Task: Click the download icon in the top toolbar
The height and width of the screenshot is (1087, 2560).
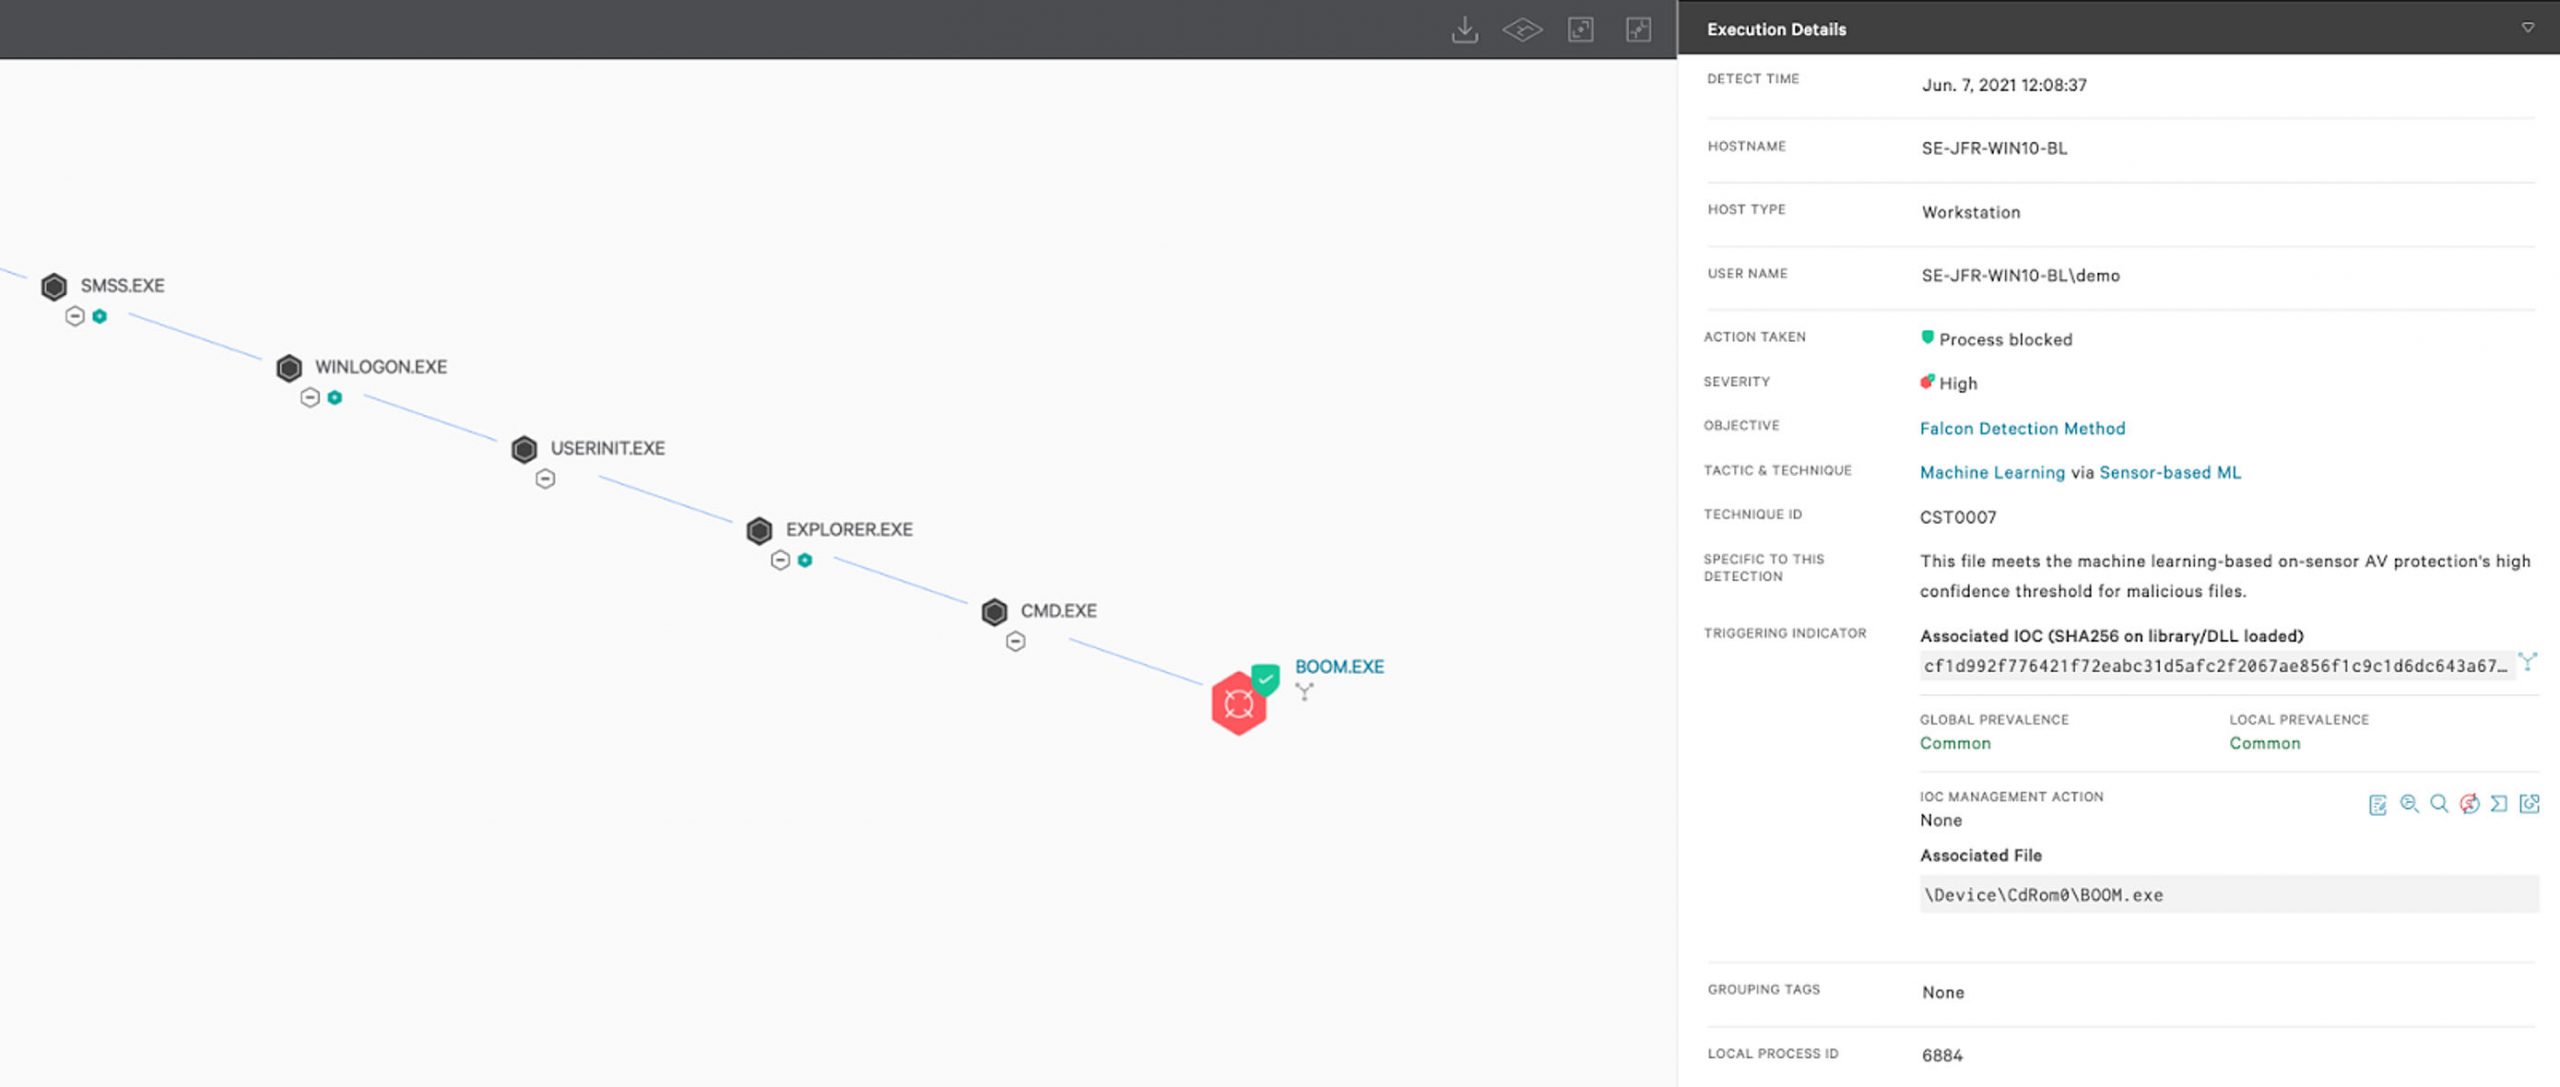Action: tap(1465, 30)
